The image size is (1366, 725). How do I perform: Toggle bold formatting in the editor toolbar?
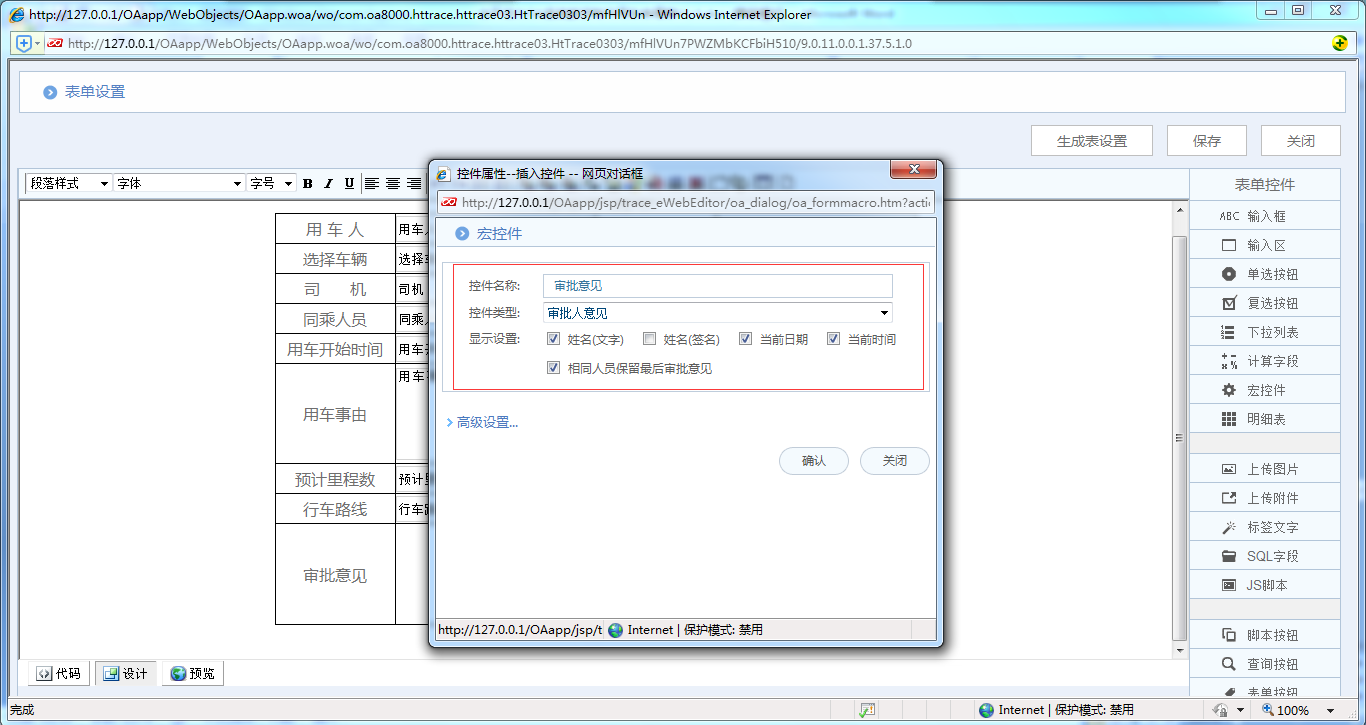[307, 183]
